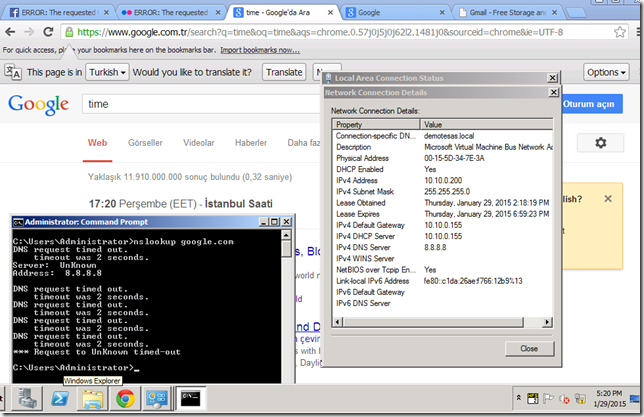Select the IPv4 Address row
The width and height of the screenshot is (644, 417).
pos(443,180)
